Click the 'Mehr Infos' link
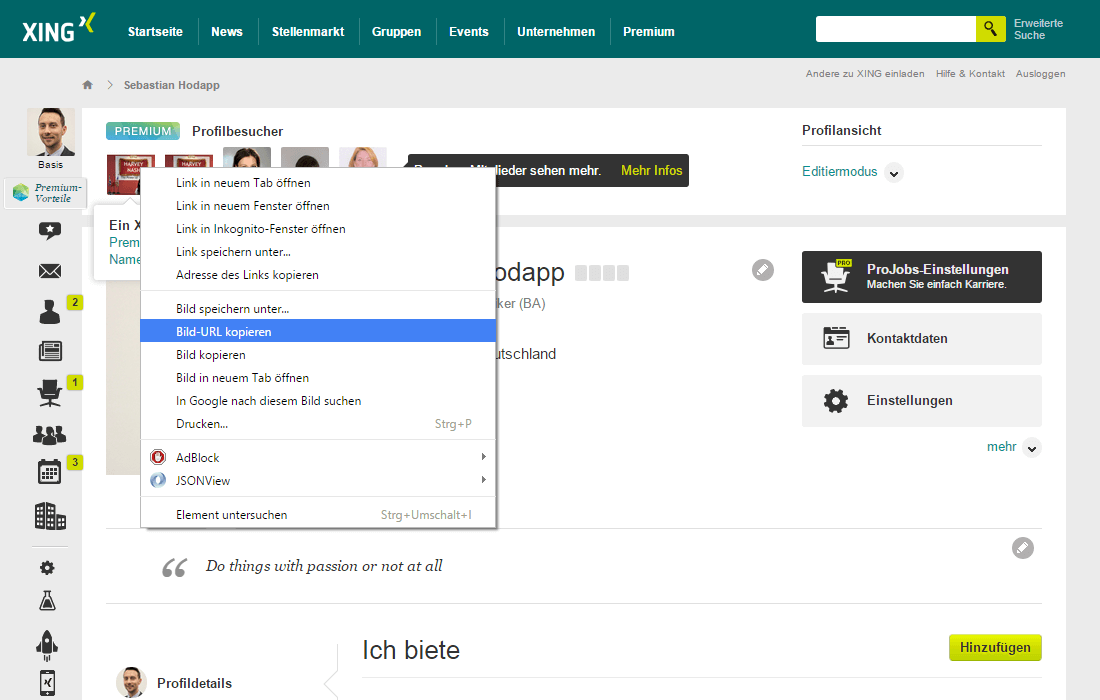The image size is (1100, 700). (651, 170)
